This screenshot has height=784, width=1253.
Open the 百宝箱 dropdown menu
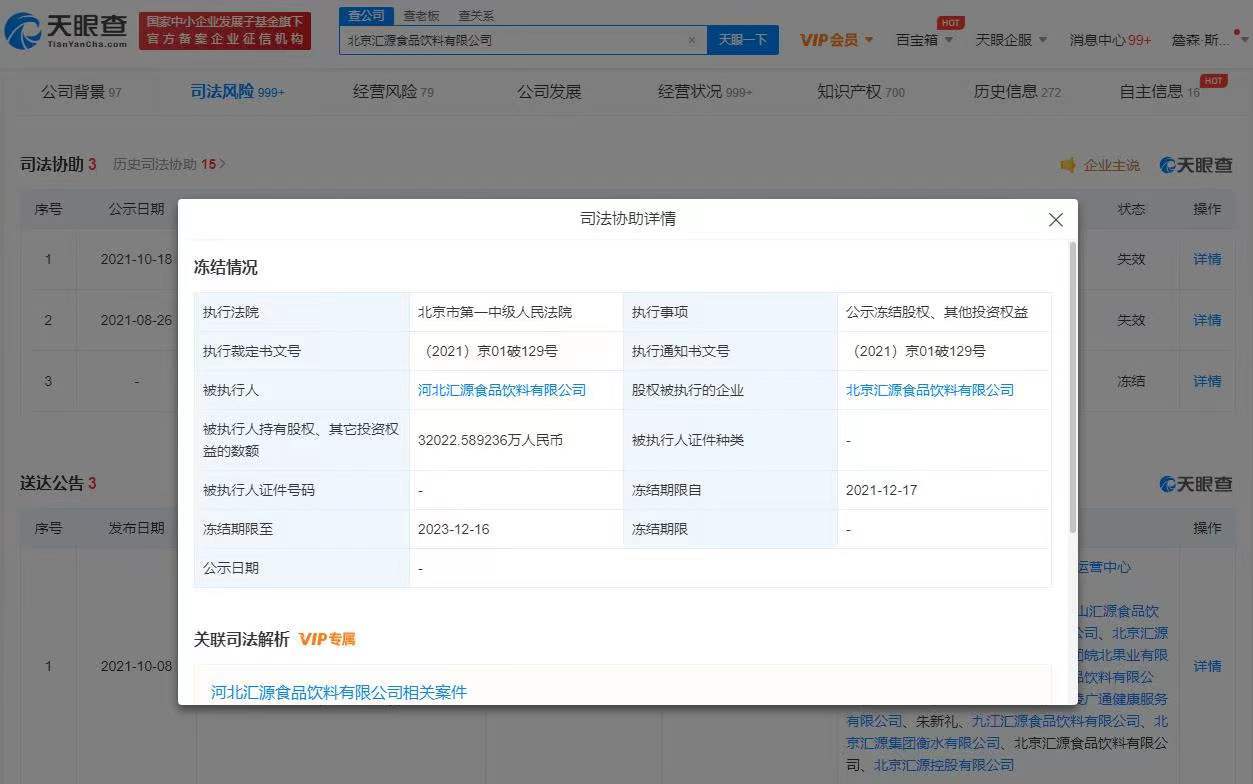(924, 40)
